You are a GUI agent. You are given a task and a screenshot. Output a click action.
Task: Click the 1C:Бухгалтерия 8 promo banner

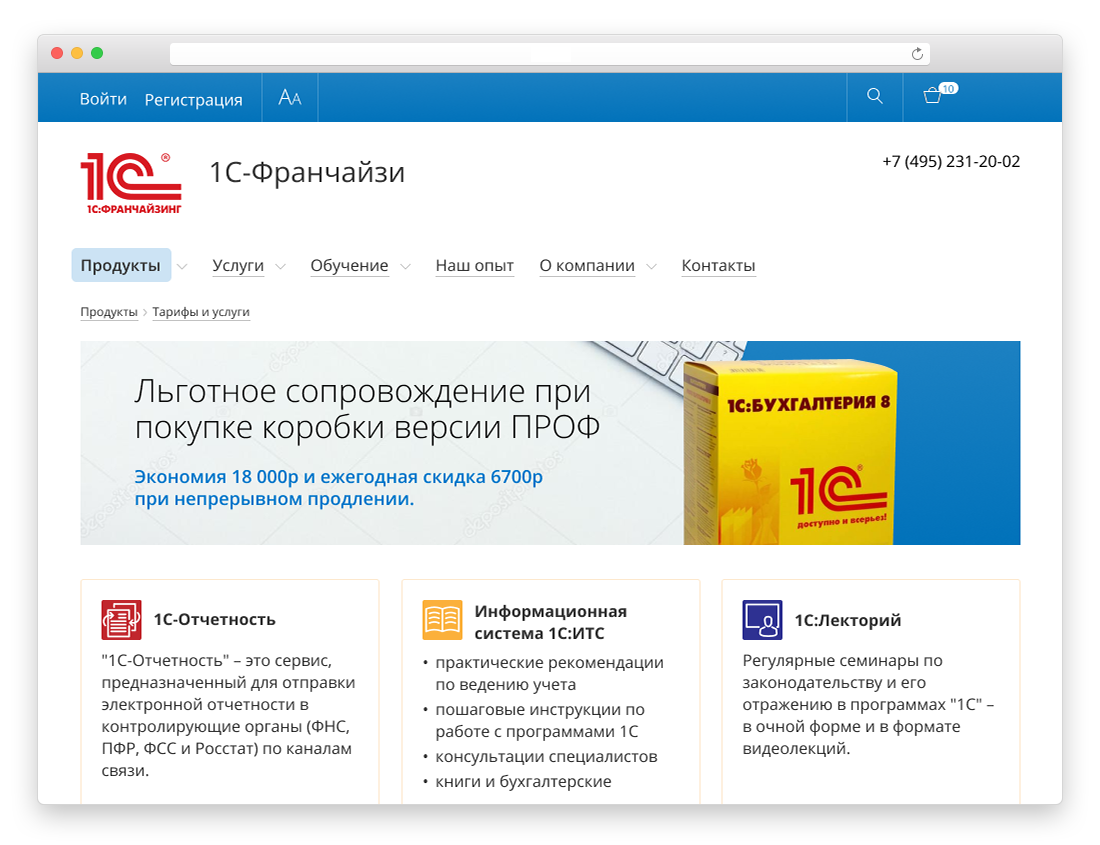tap(550, 443)
